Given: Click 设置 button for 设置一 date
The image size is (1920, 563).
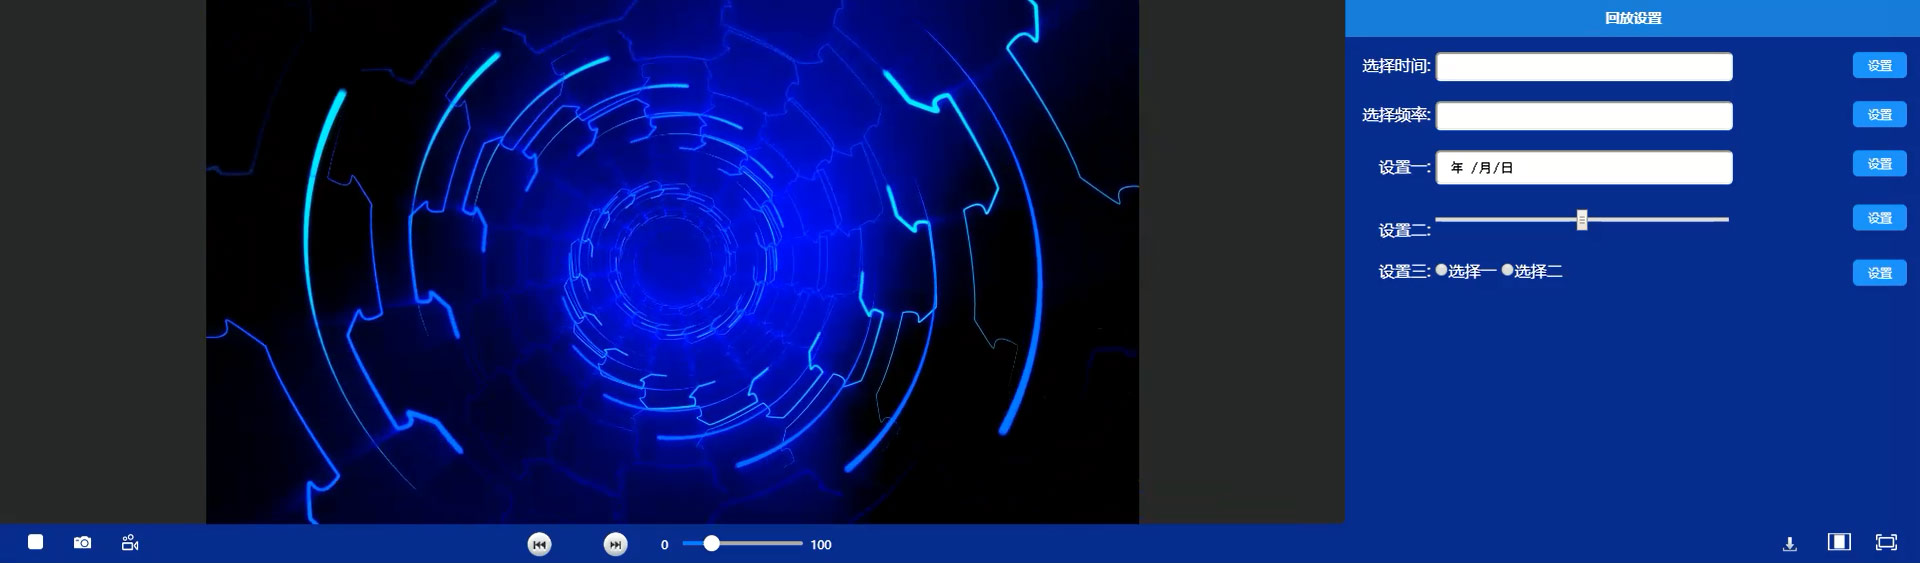Looking at the screenshot, I should tap(1879, 164).
